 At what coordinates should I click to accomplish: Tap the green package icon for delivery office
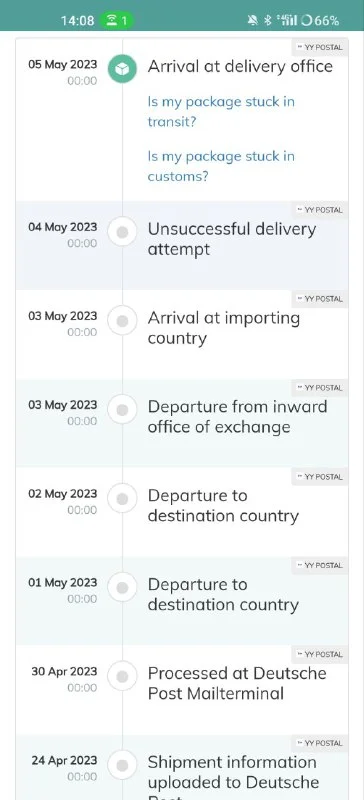[x=122, y=69]
